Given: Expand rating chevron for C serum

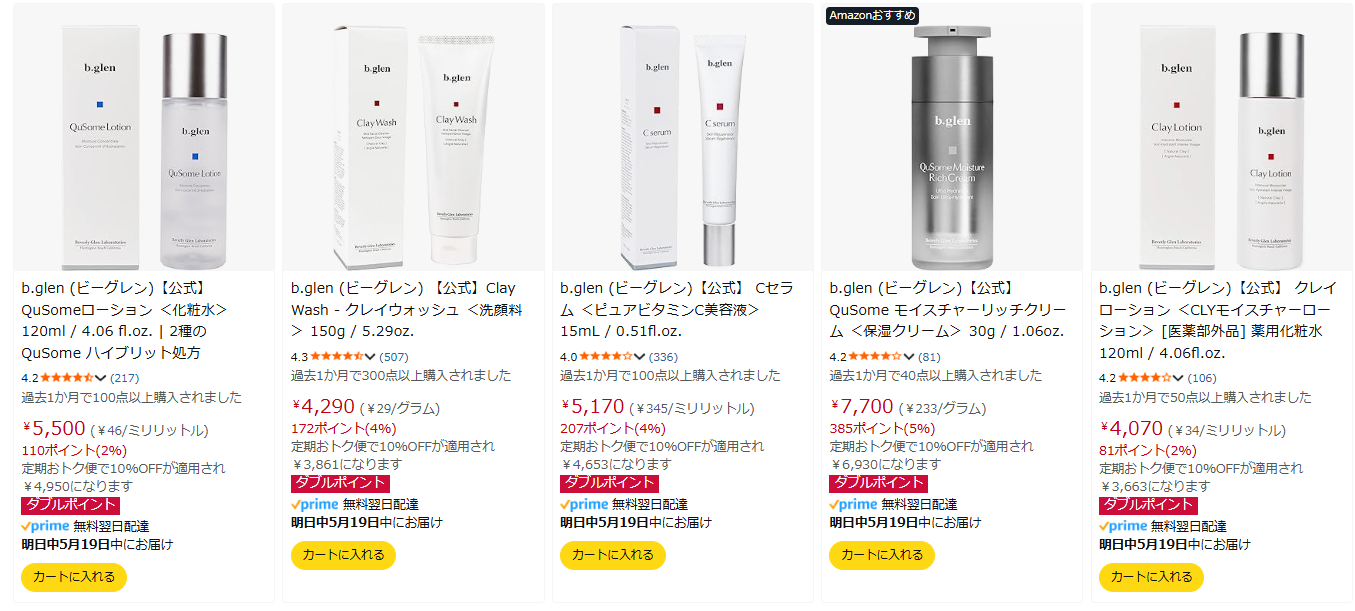Looking at the screenshot, I should click(x=639, y=356).
